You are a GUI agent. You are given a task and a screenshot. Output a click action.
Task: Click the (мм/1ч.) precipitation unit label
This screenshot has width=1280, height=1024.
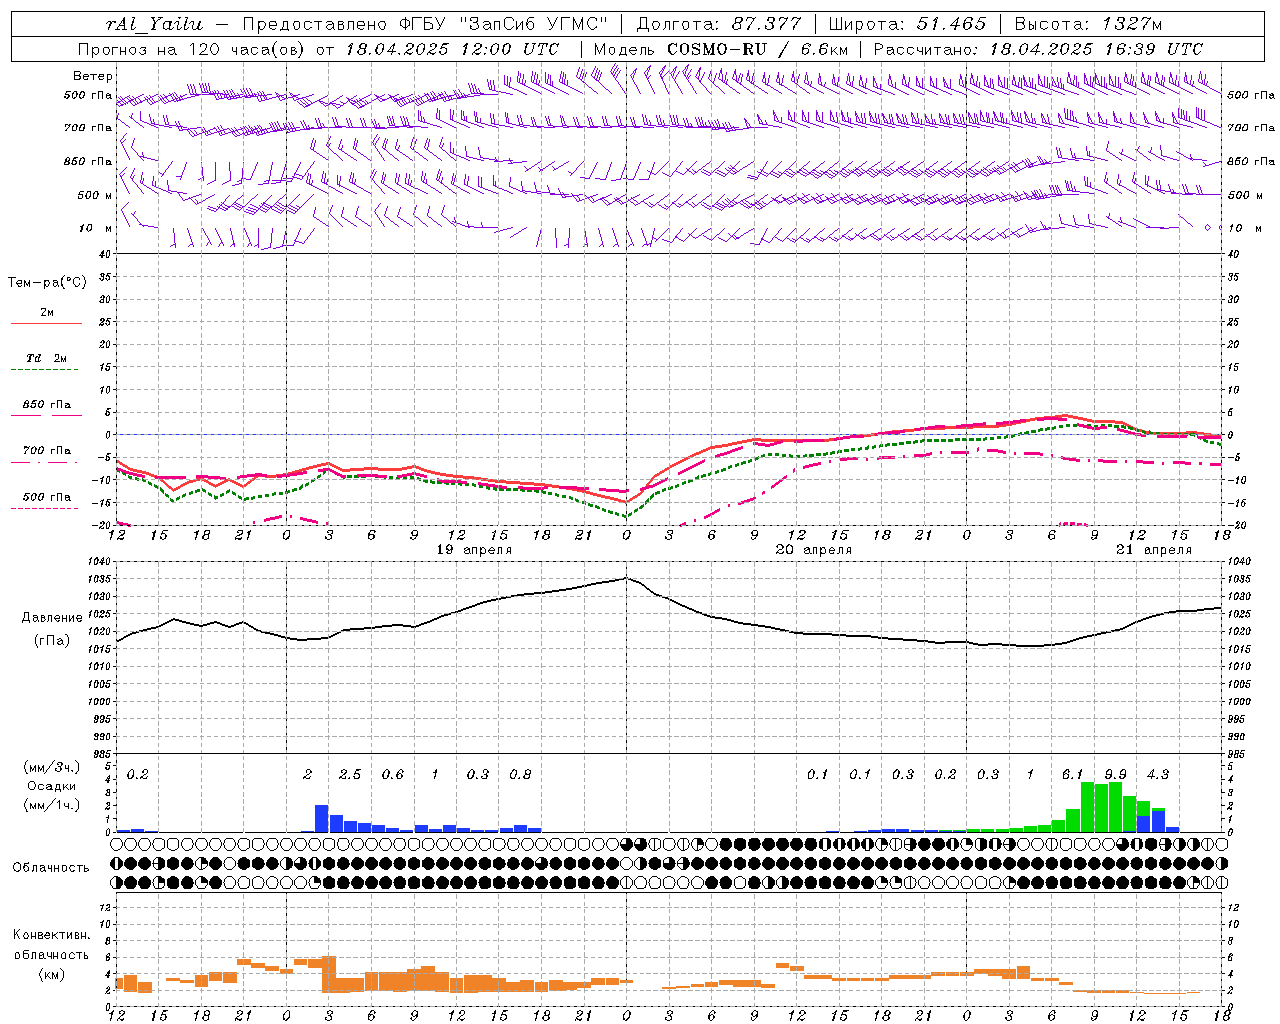pos(52,805)
